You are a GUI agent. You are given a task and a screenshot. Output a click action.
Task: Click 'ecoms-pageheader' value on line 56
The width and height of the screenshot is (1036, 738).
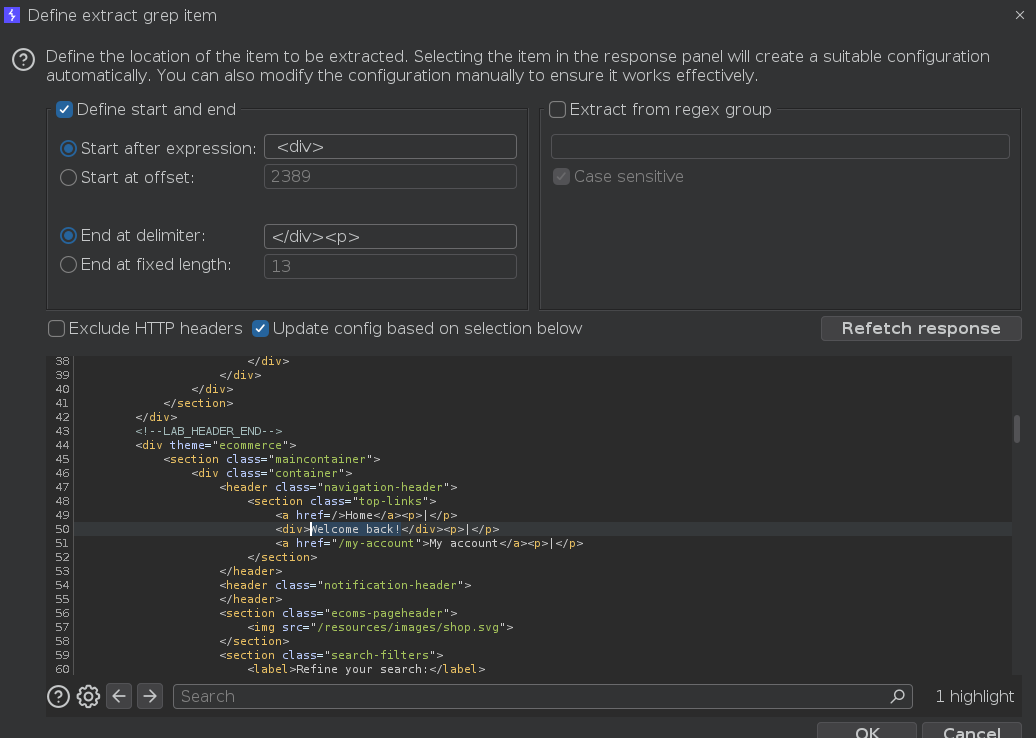click(387, 613)
